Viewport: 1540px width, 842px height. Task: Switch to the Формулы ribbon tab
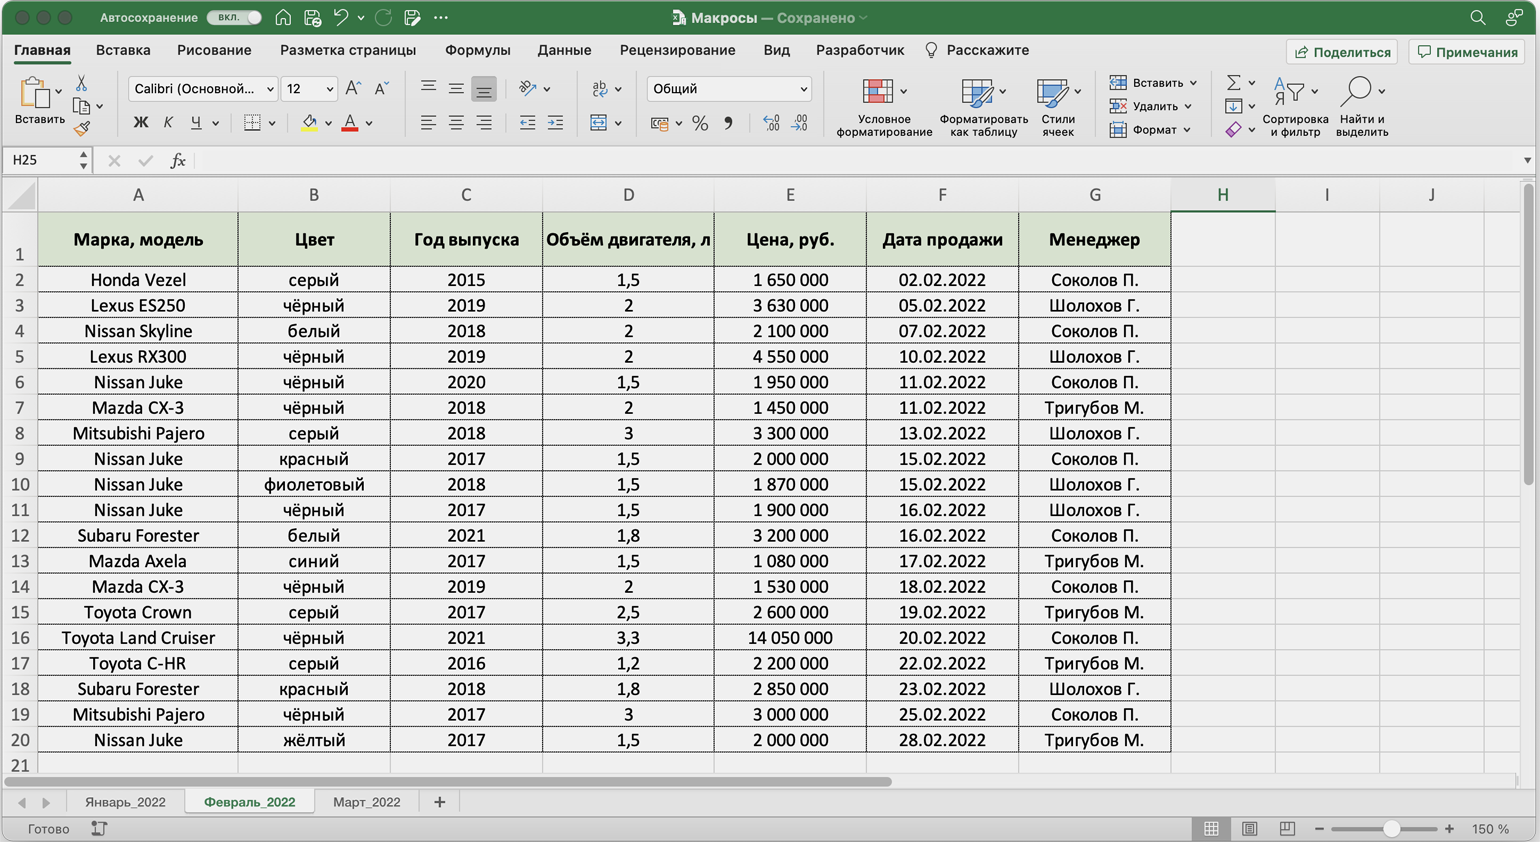click(x=477, y=50)
